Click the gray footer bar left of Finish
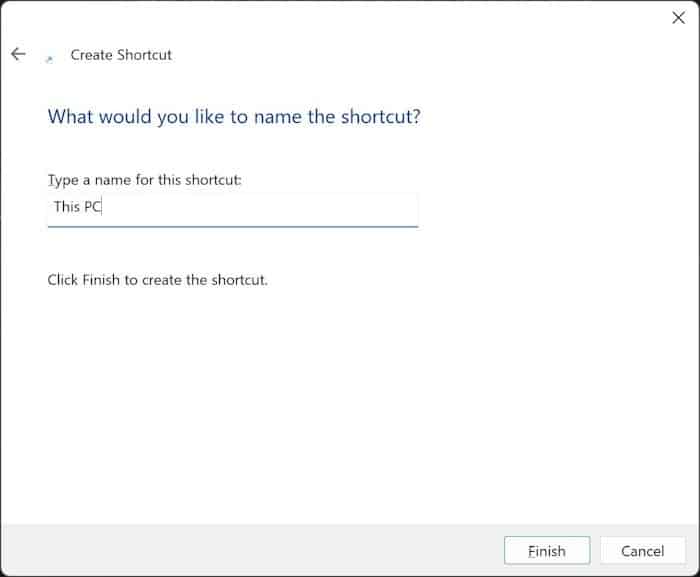 point(250,550)
